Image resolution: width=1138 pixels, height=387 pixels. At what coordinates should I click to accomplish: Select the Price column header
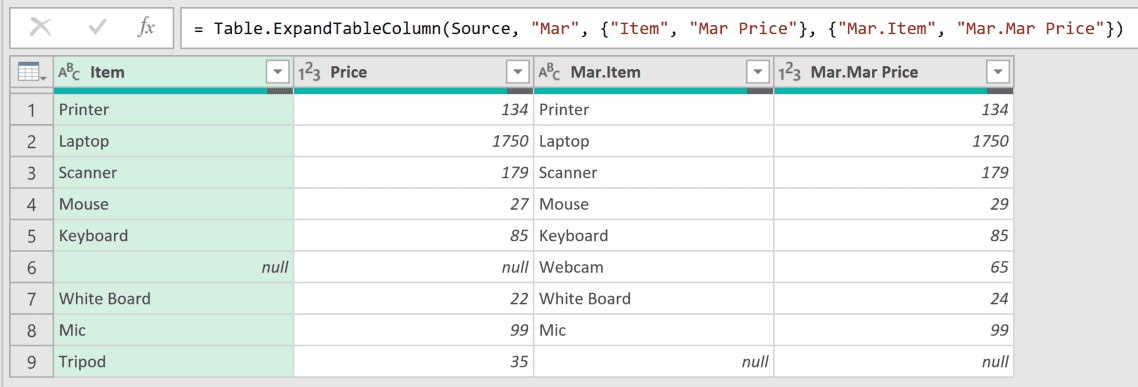[414, 73]
